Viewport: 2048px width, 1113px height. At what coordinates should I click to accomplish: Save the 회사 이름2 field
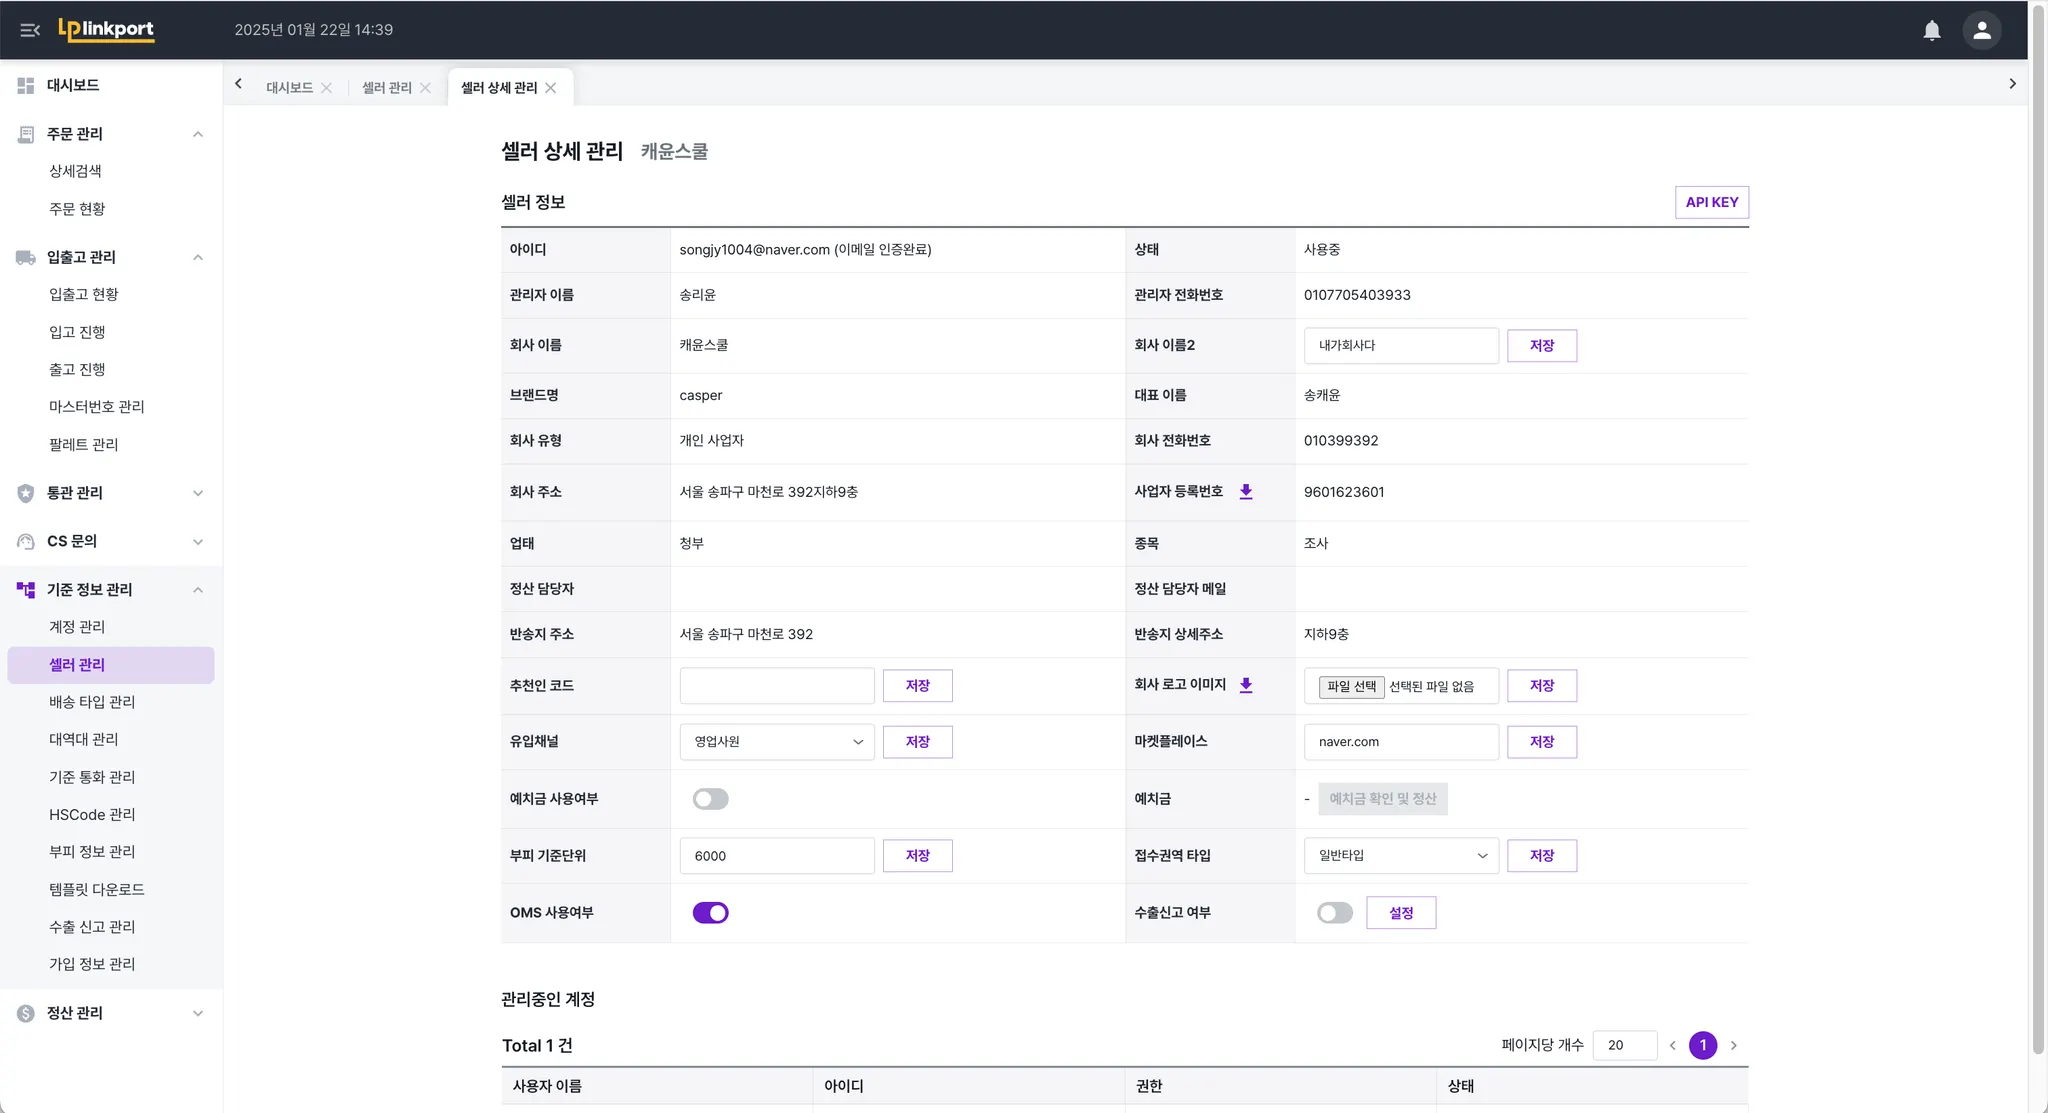click(1541, 346)
